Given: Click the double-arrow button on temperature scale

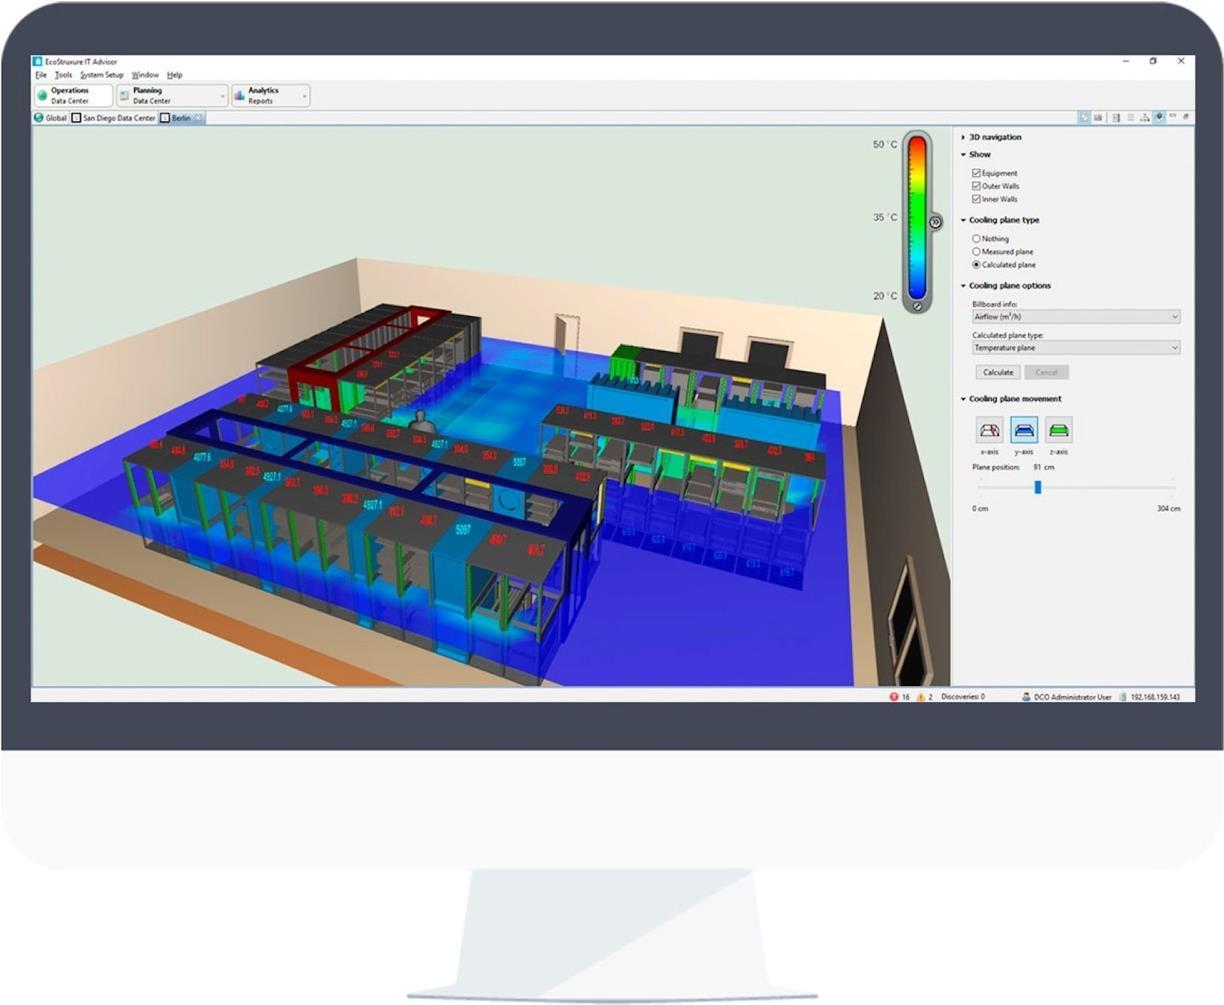Looking at the screenshot, I should click(935, 222).
